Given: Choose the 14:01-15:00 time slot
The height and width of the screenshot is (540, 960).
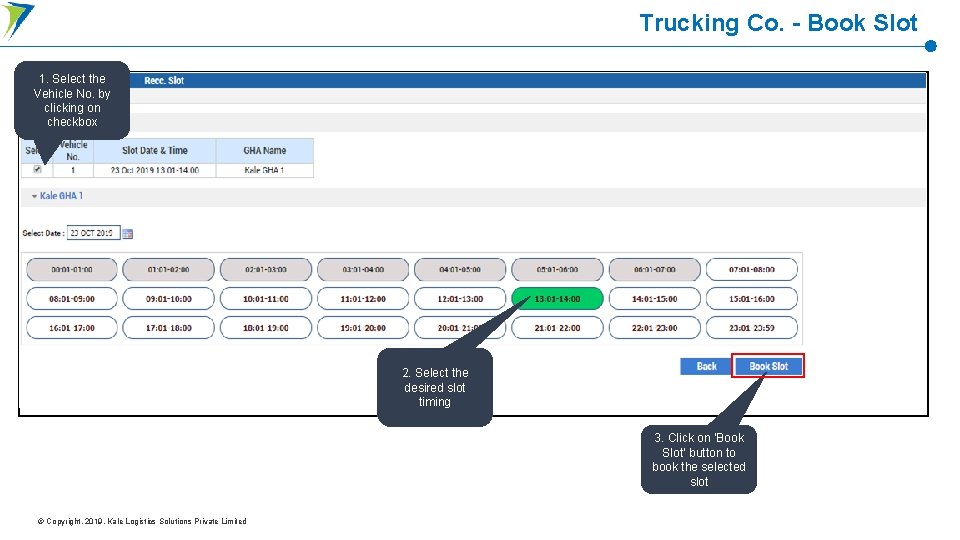Looking at the screenshot, I should 654,299.
